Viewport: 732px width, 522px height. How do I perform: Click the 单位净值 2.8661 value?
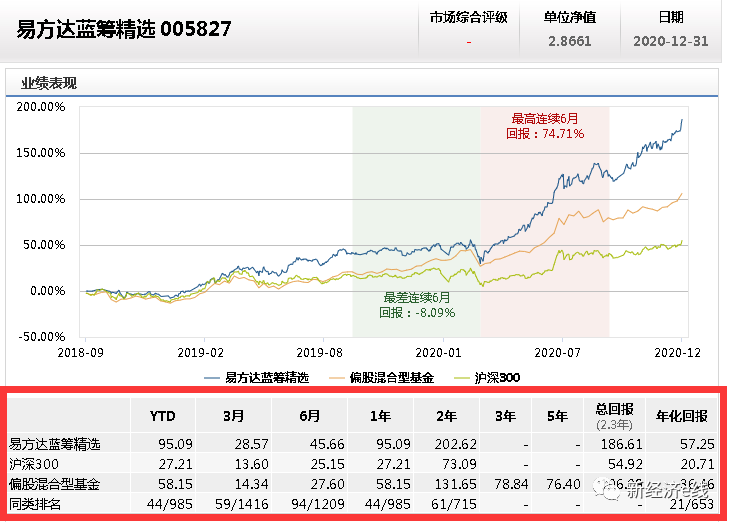click(570, 41)
